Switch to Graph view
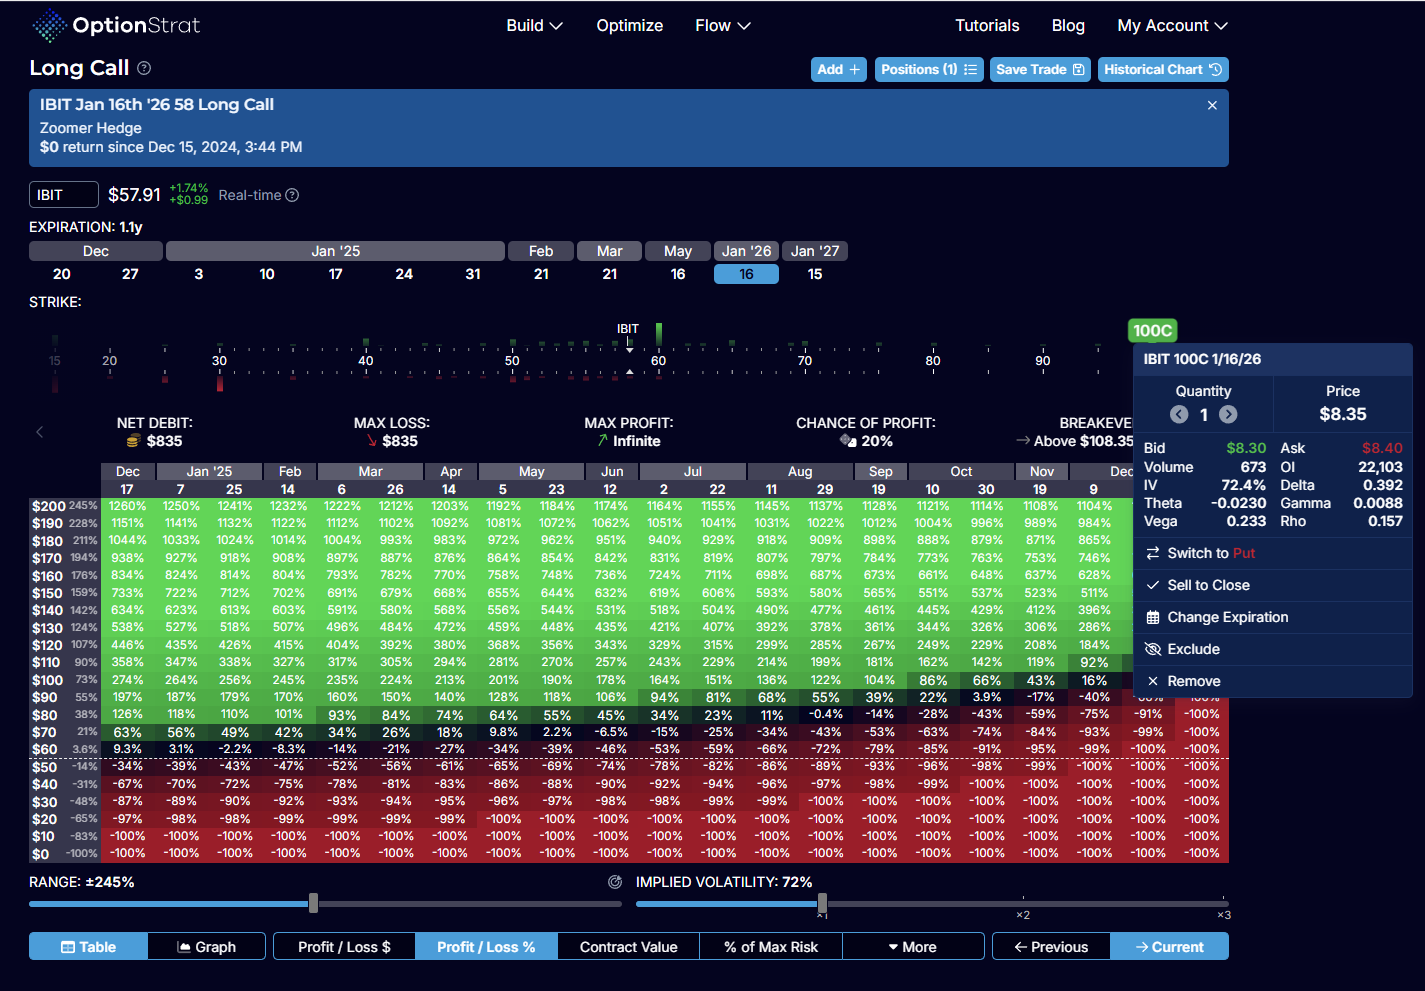The height and width of the screenshot is (991, 1425). (x=207, y=947)
